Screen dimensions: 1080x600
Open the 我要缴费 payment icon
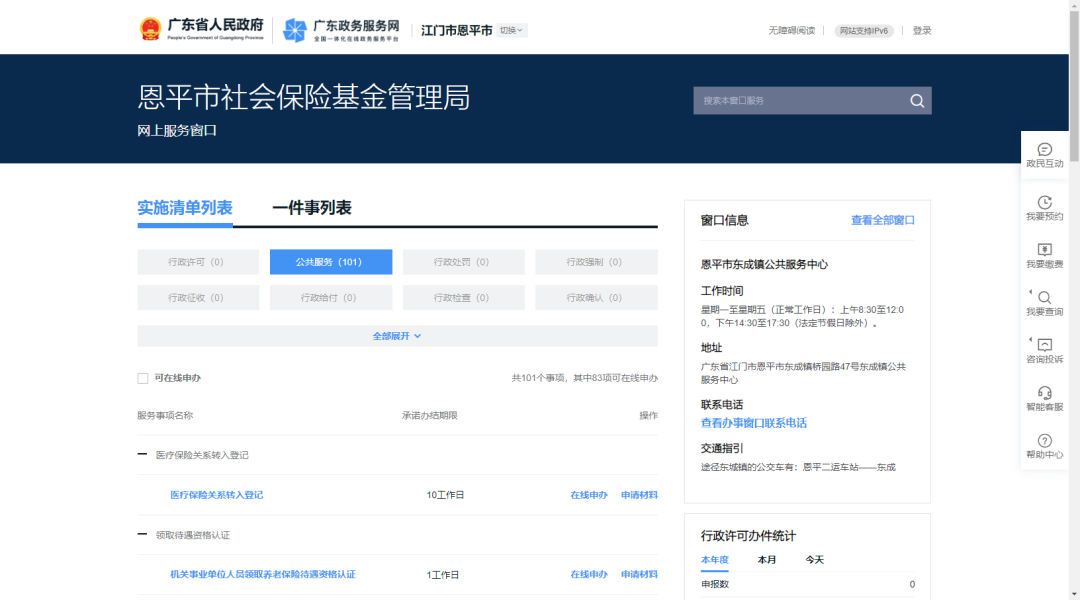click(x=1045, y=255)
